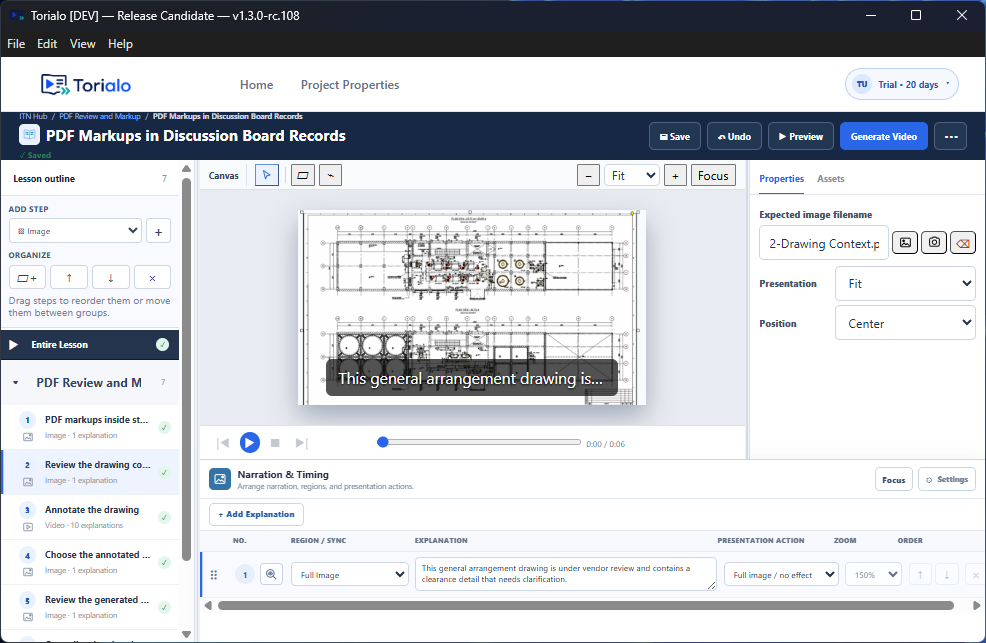Viewport: 986px width, 643px height.
Task: Click the lesson title book icon
Action: pos(29,135)
